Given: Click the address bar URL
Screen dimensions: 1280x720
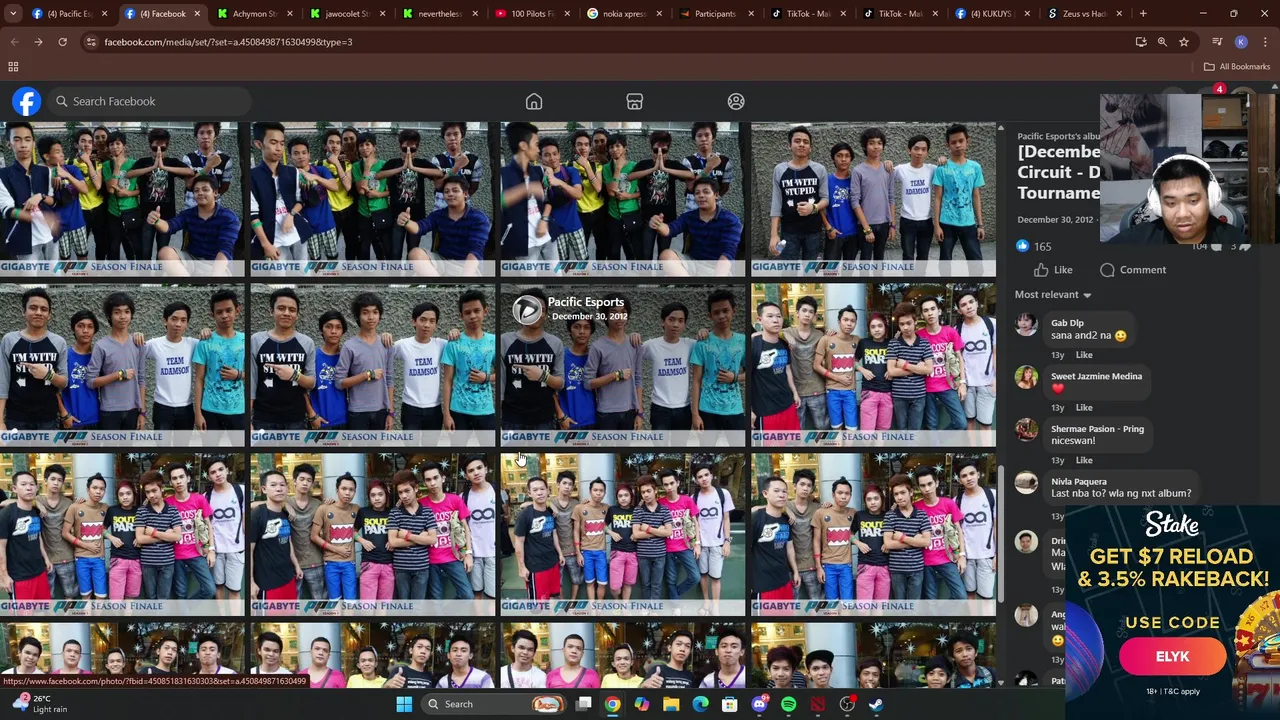Looking at the screenshot, I should tap(228, 42).
